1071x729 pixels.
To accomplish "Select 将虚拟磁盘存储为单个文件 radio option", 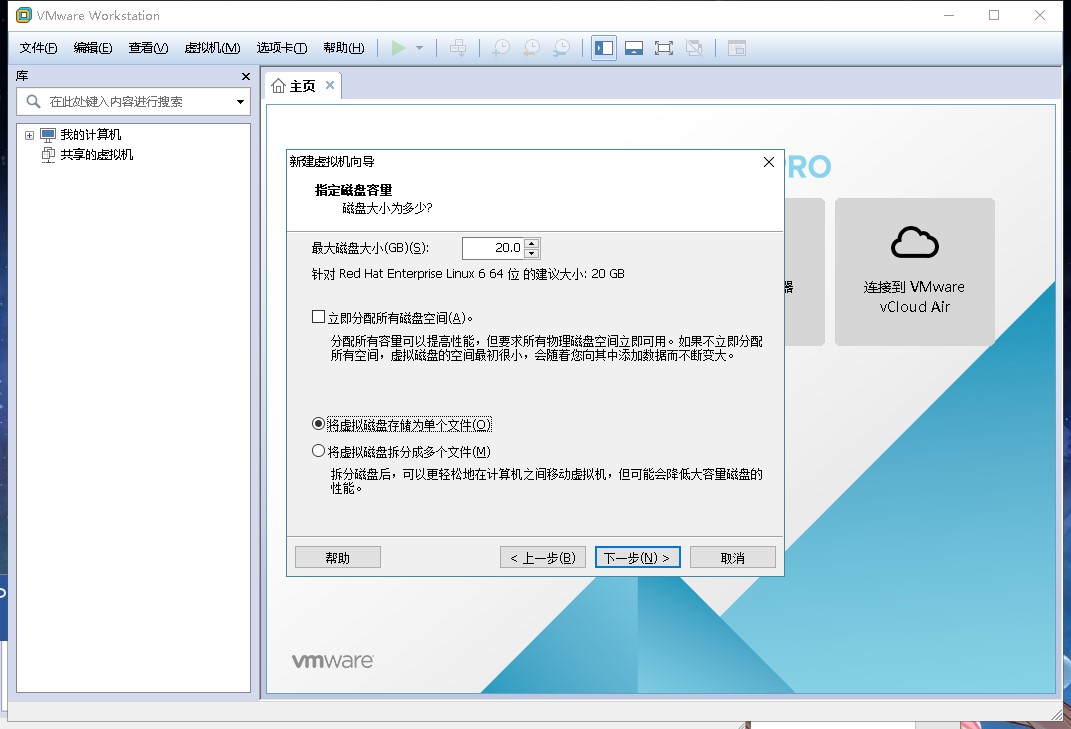I will (318, 424).
